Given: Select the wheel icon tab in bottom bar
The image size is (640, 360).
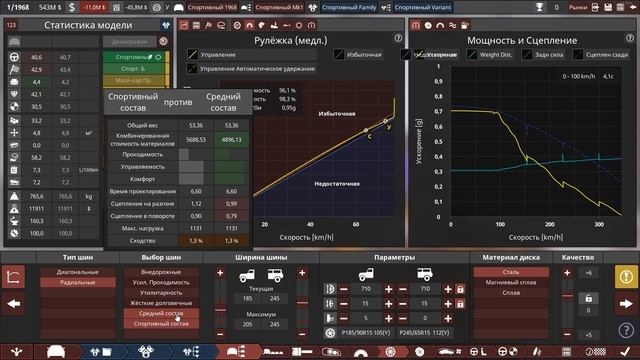Looking at the screenshot, I should tap(391, 351).
